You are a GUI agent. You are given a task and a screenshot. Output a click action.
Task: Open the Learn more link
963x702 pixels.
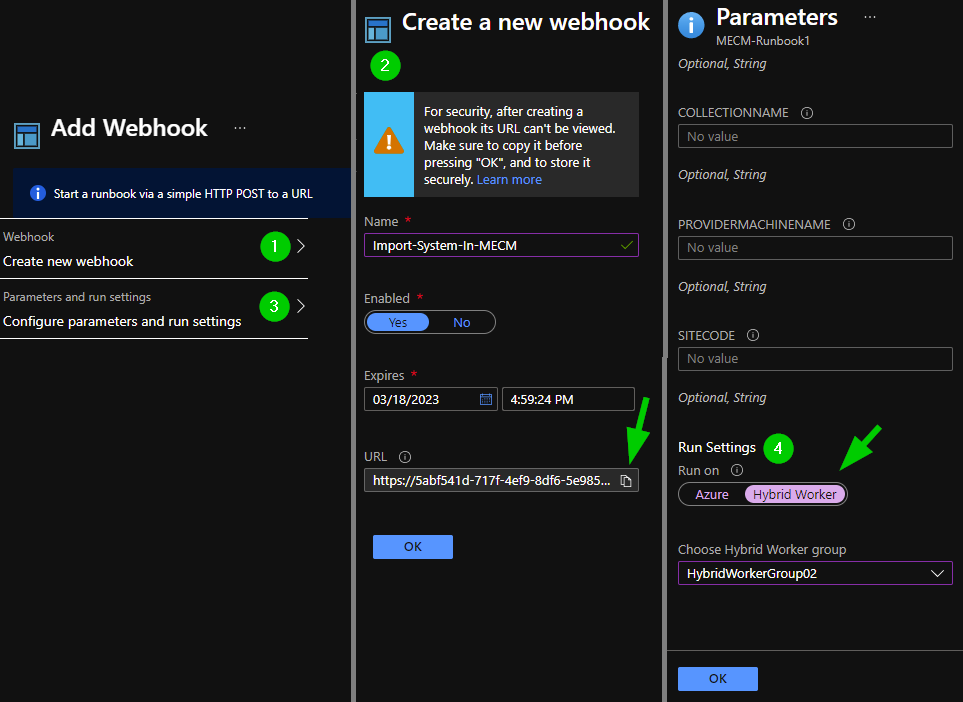pyautogui.click(x=509, y=180)
